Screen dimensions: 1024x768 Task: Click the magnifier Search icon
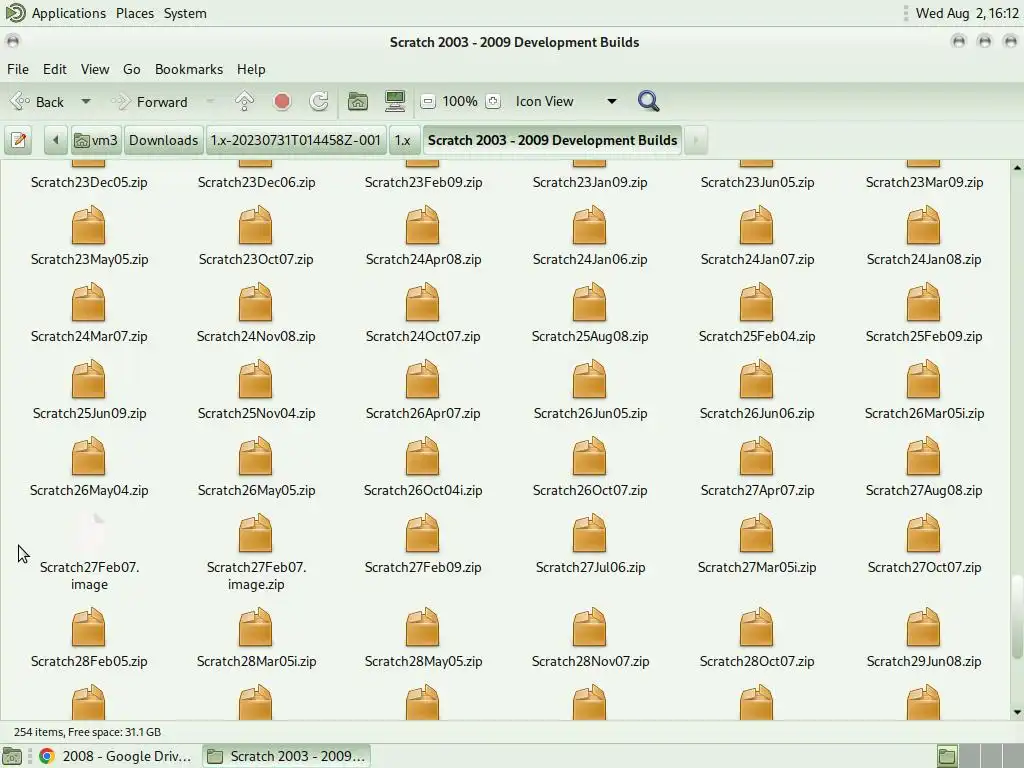click(648, 101)
